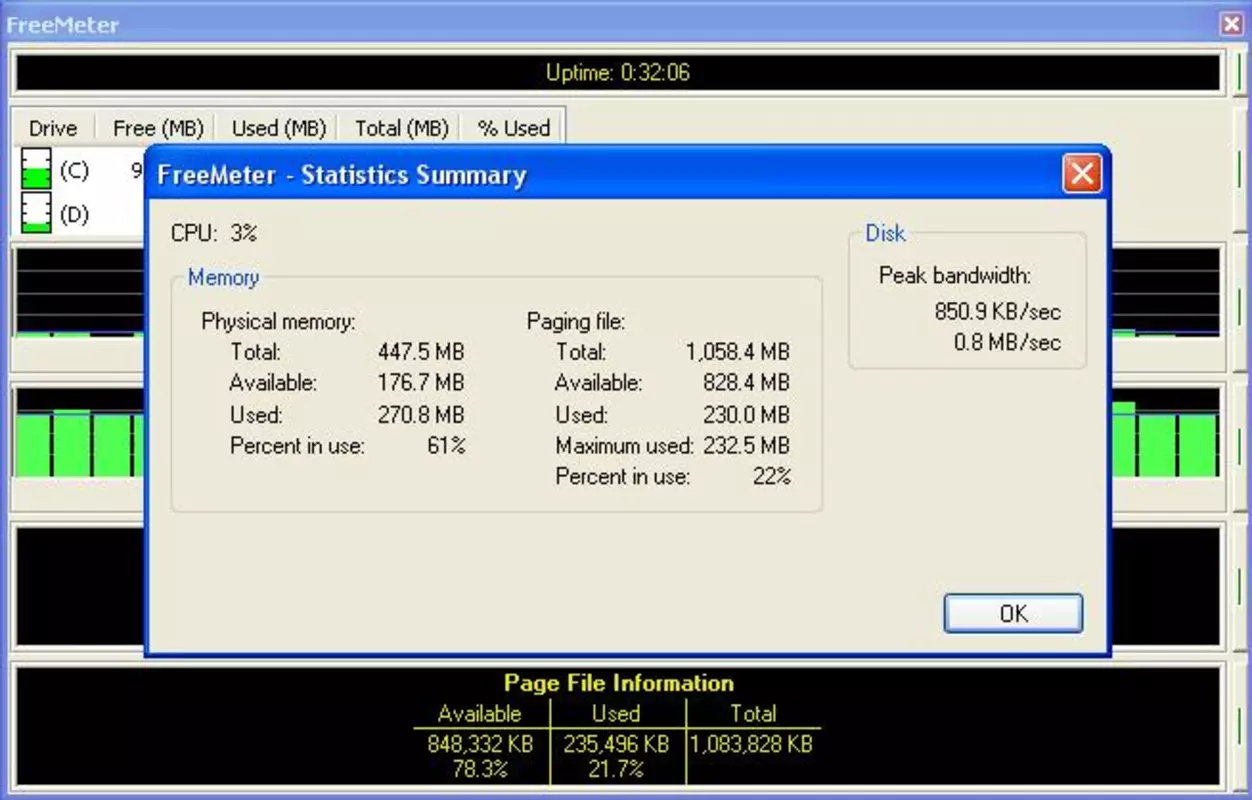The height and width of the screenshot is (800, 1252).
Task: Click the 850.9 KB/sec peak bandwidth value
Action: pyautogui.click(x=998, y=311)
